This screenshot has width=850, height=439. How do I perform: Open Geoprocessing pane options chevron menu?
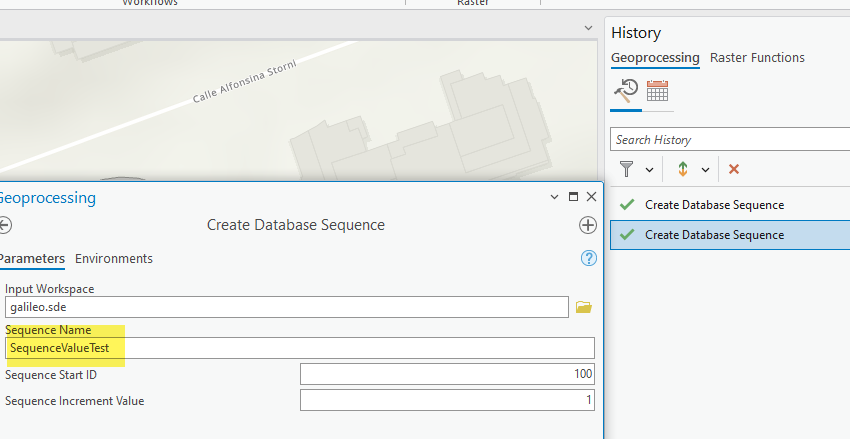pos(556,198)
